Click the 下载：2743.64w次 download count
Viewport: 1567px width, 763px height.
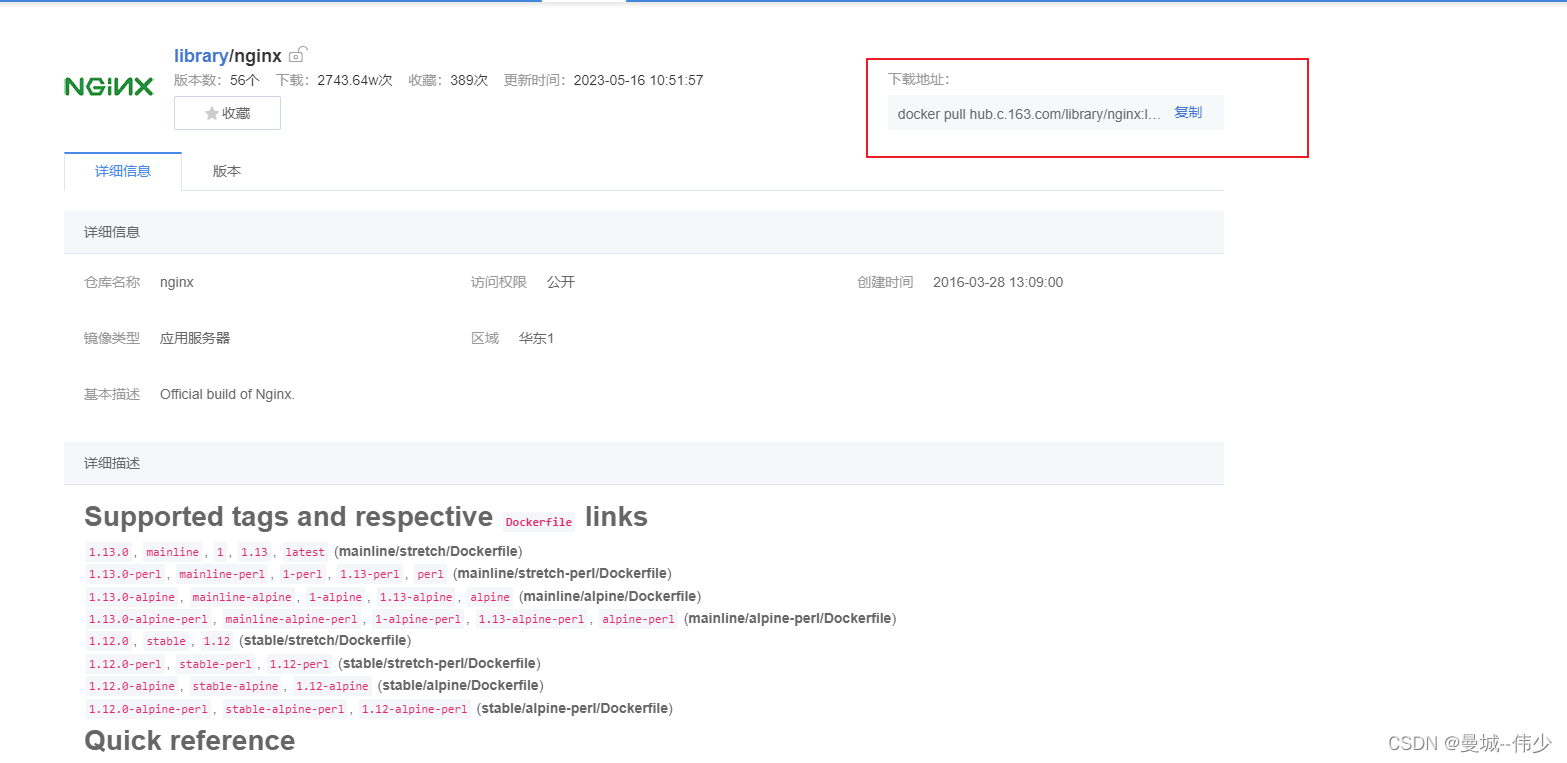pos(334,80)
